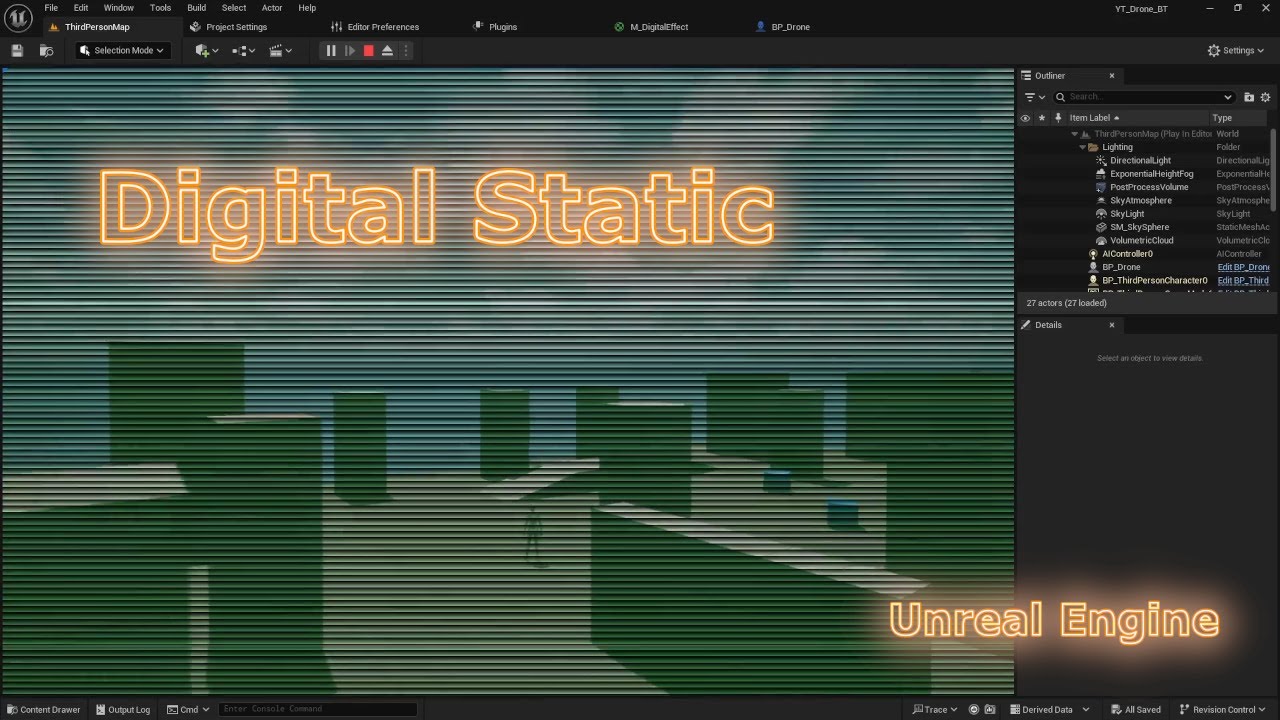The height and width of the screenshot is (720, 1280).
Task: Click the Enter Console Command field
Action: (x=317, y=709)
